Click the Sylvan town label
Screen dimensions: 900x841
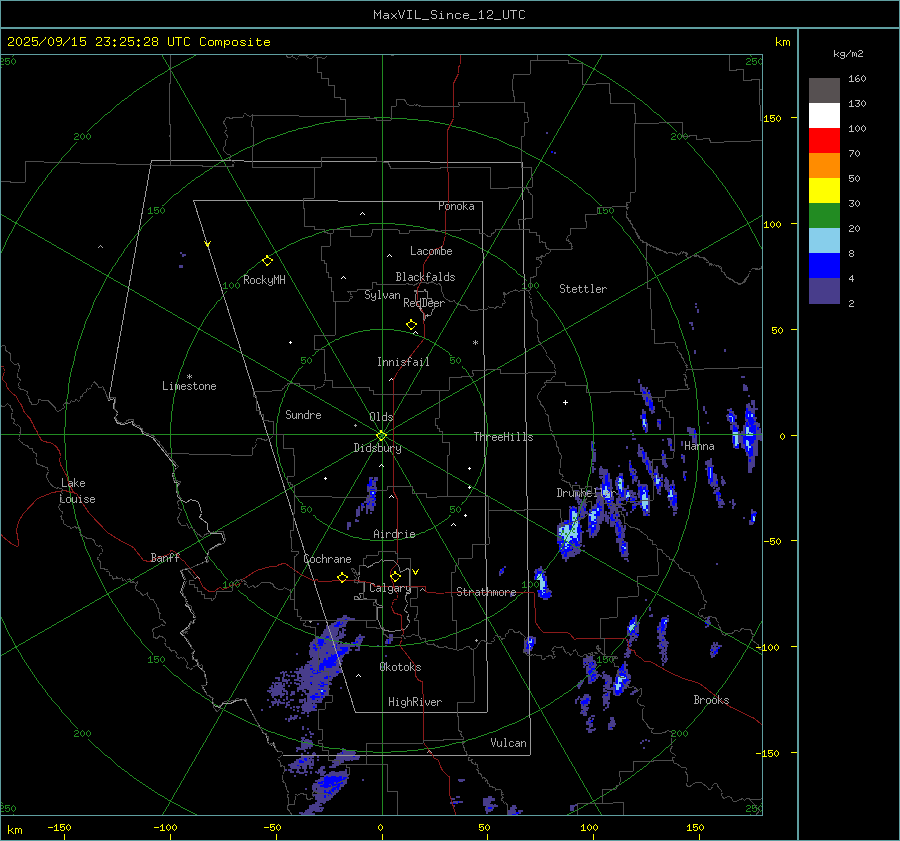coord(382,295)
